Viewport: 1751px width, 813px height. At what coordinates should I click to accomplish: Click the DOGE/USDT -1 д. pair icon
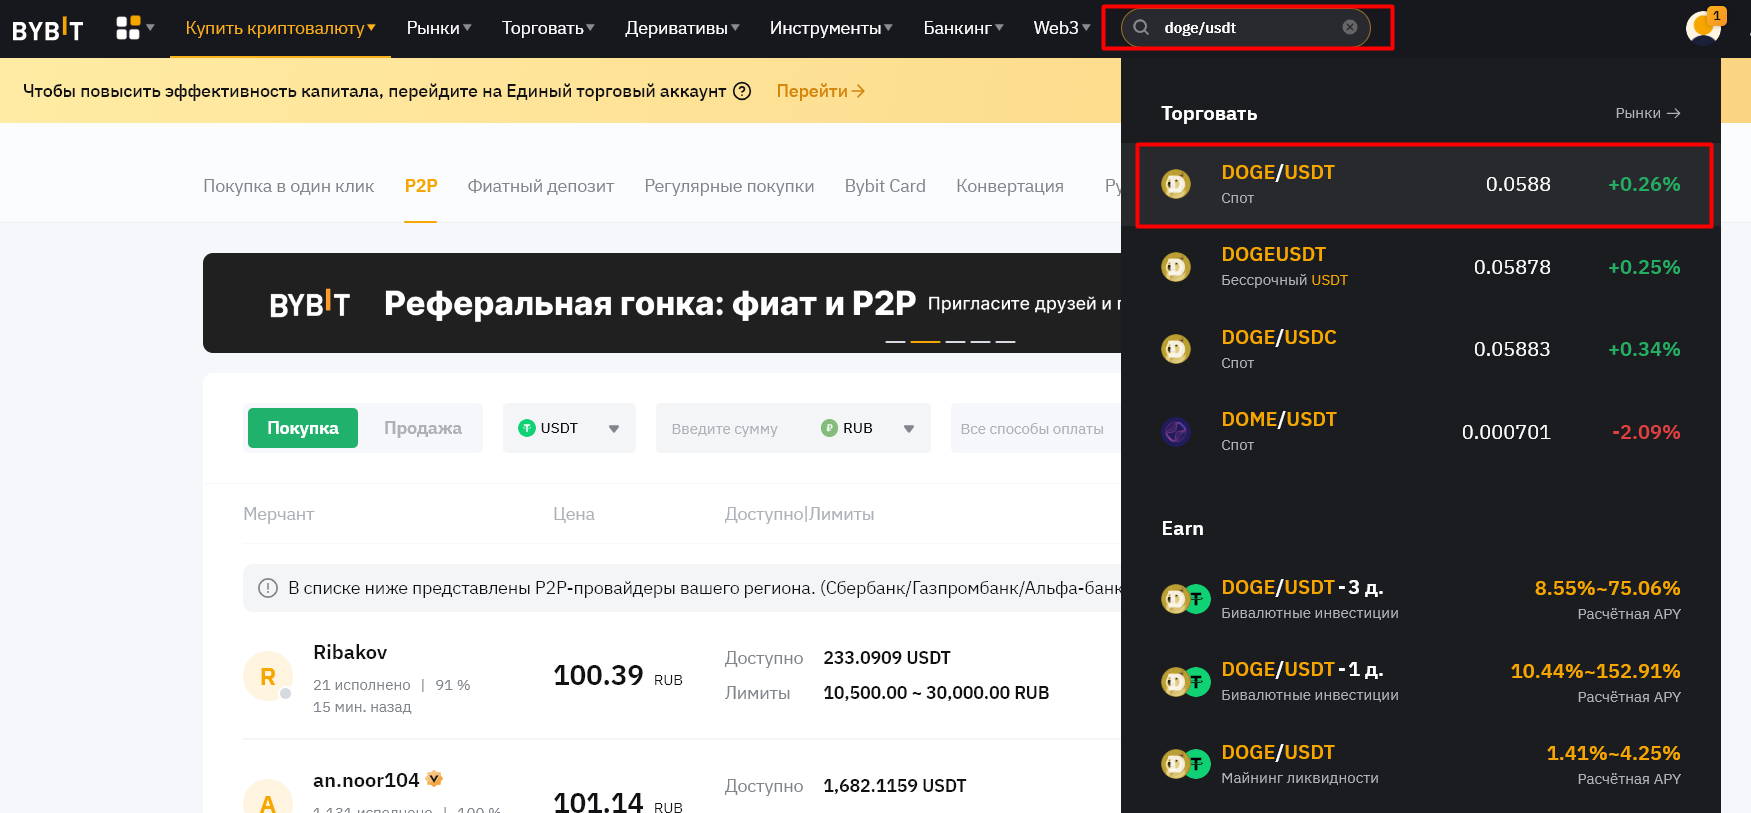(x=1186, y=682)
